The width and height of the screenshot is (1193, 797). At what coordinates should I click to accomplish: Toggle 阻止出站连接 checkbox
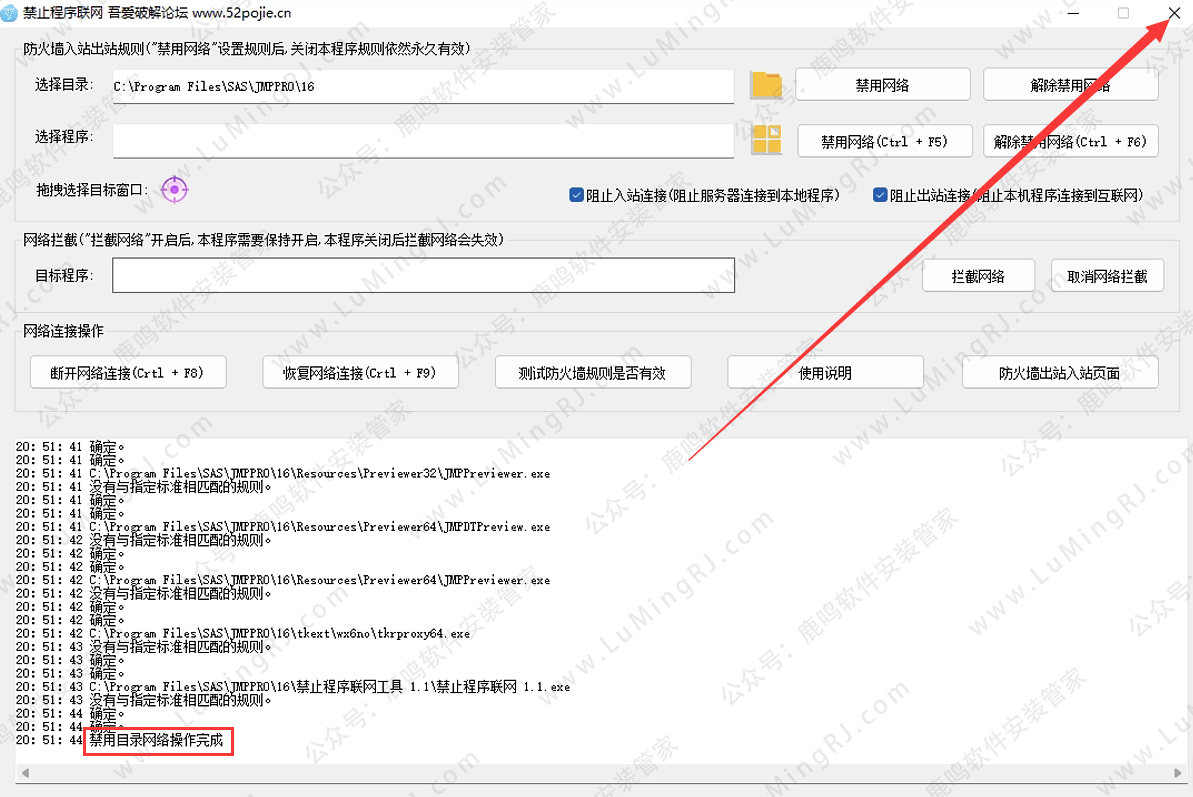pos(881,195)
